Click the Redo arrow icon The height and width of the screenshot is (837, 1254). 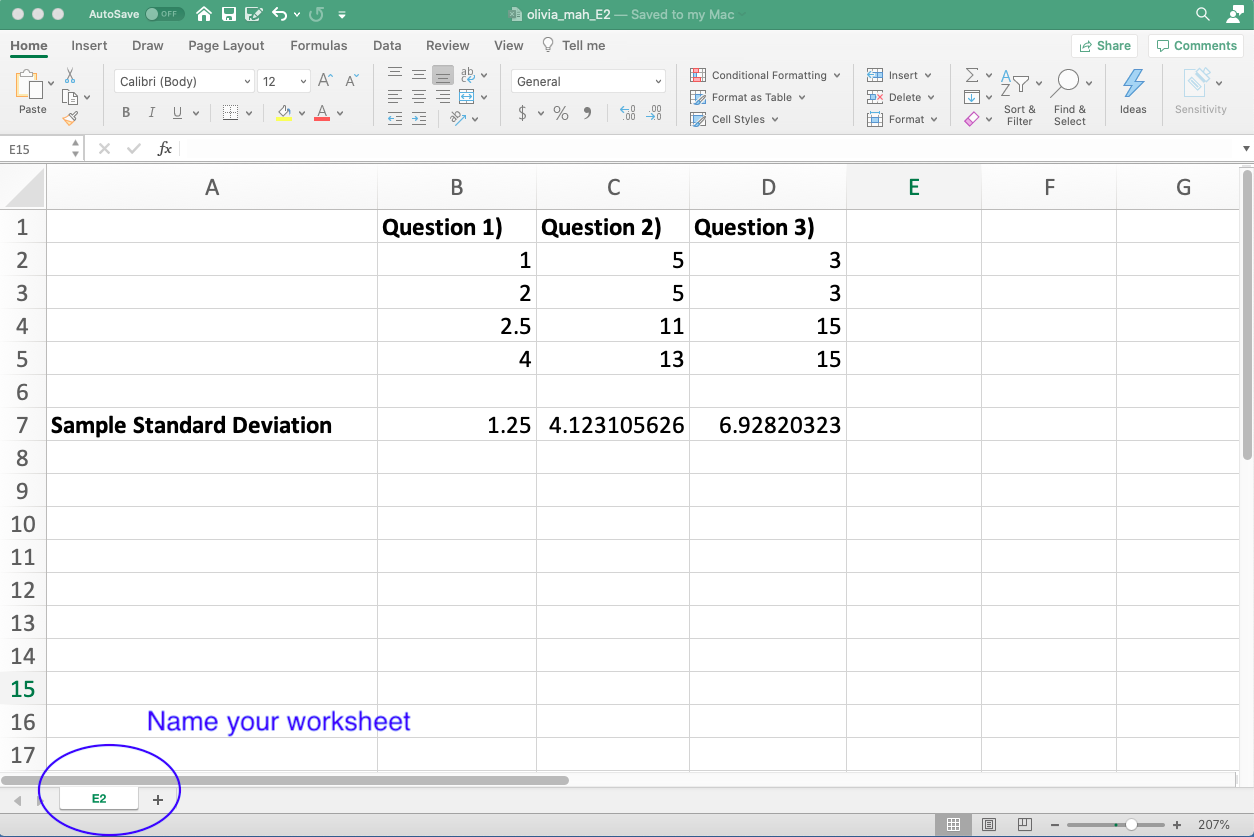(x=316, y=15)
